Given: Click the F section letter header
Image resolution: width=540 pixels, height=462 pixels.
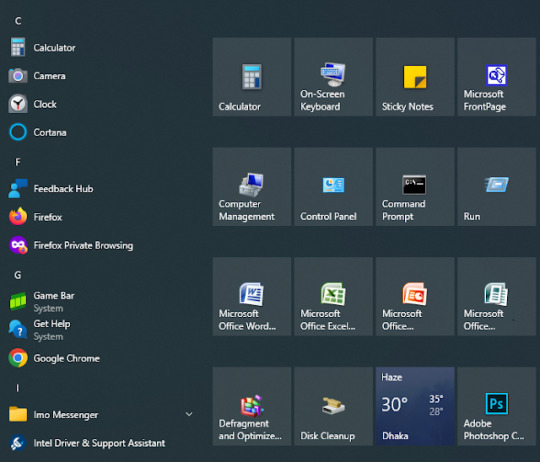Looking at the screenshot, I should pyautogui.click(x=18, y=162).
